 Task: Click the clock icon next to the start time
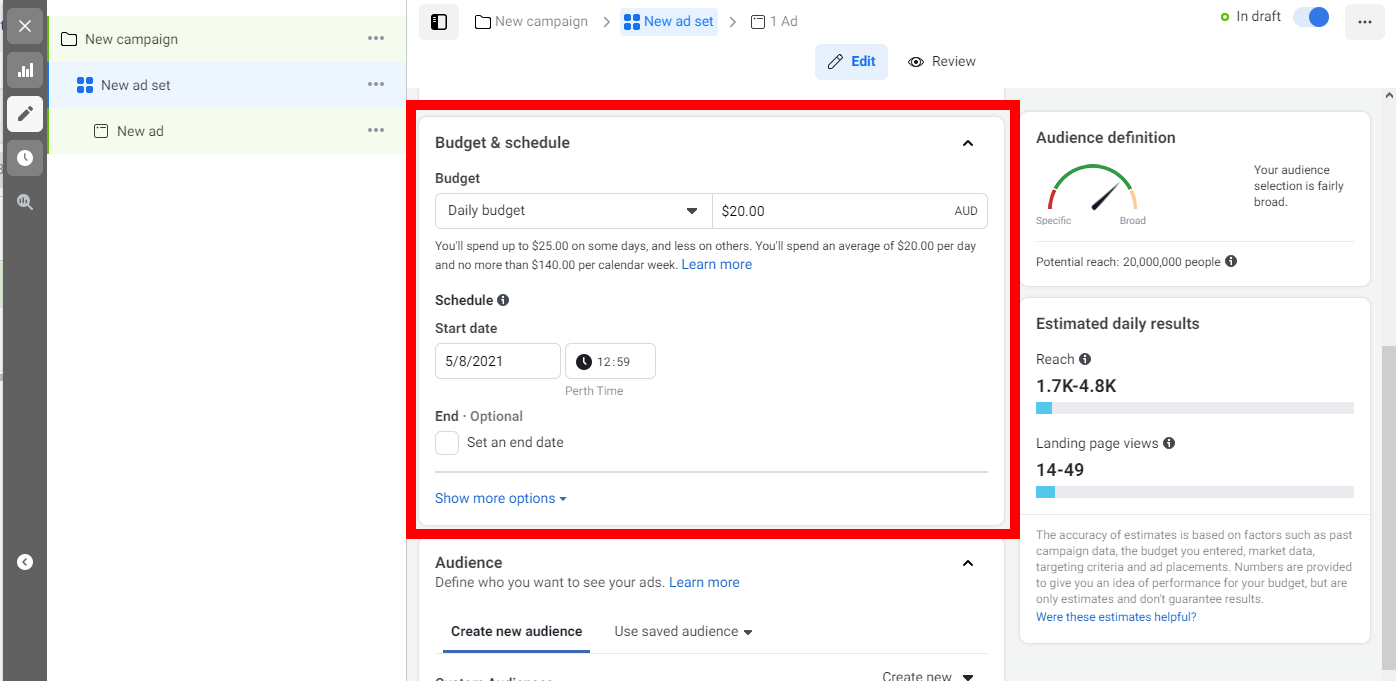pyautogui.click(x=584, y=360)
